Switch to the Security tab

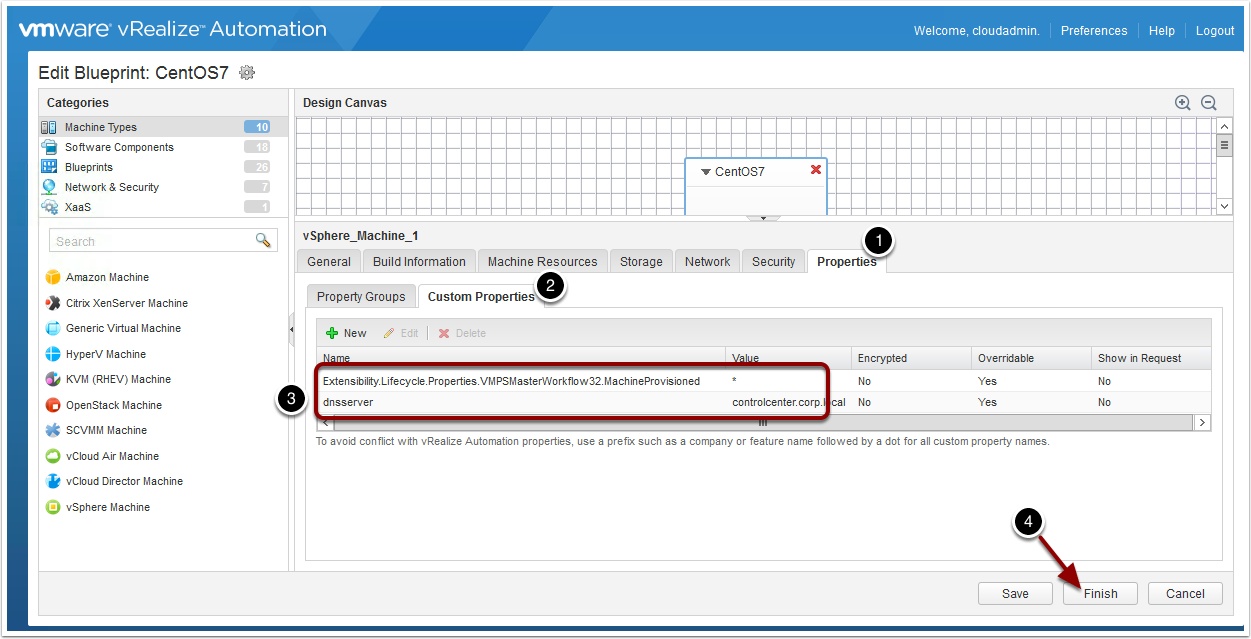(x=773, y=261)
